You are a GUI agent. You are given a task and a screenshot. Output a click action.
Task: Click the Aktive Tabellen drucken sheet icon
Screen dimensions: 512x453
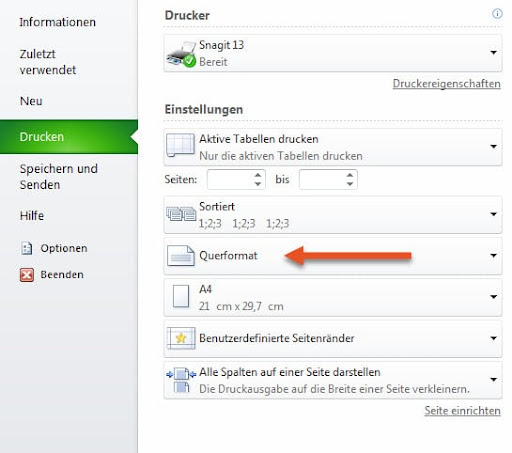coord(180,145)
